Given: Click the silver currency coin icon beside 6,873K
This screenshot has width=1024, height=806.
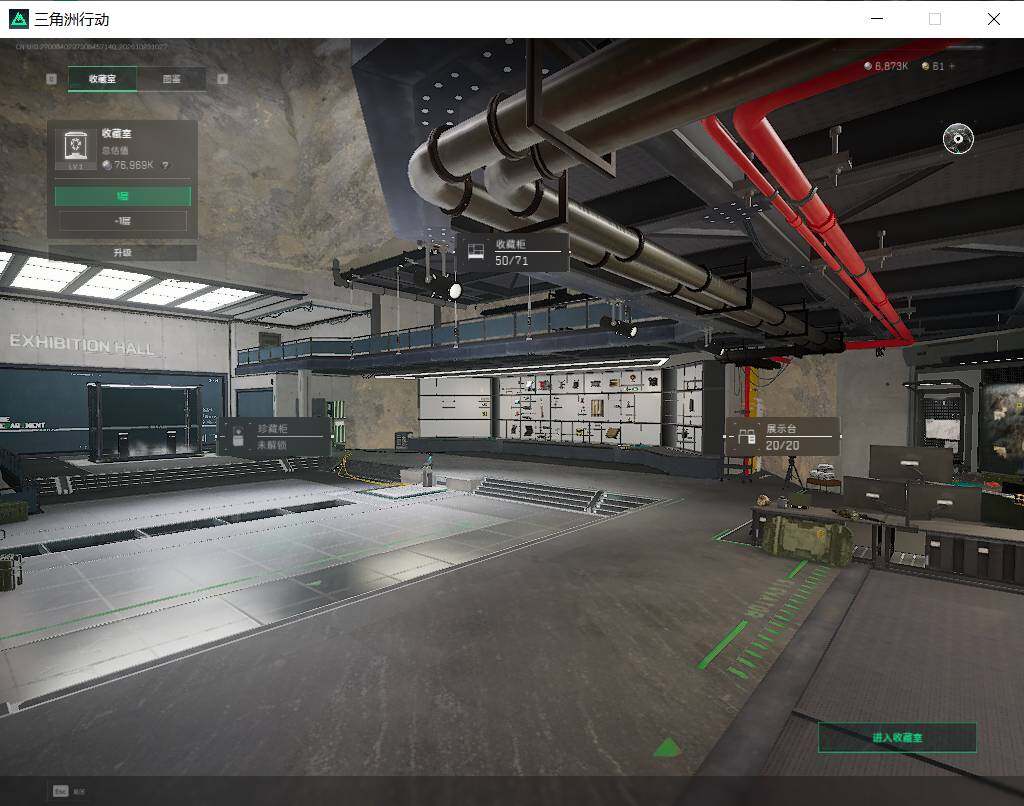Looking at the screenshot, I should click(868, 66).
